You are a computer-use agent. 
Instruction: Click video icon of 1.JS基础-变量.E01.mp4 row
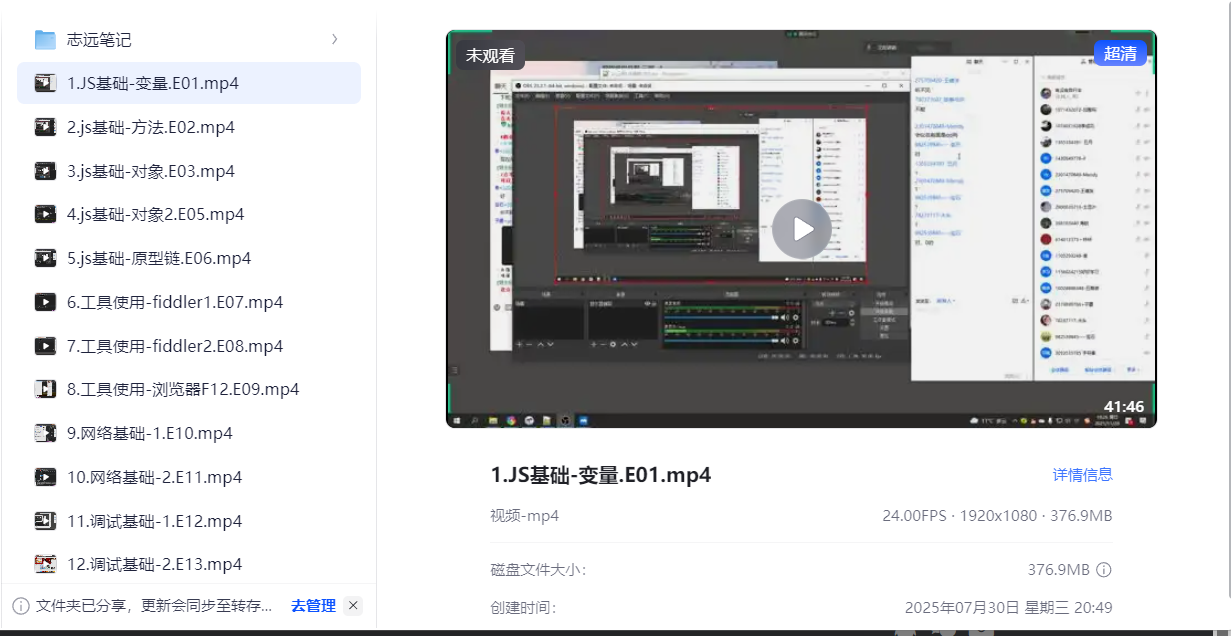click(x=45, y=83)
